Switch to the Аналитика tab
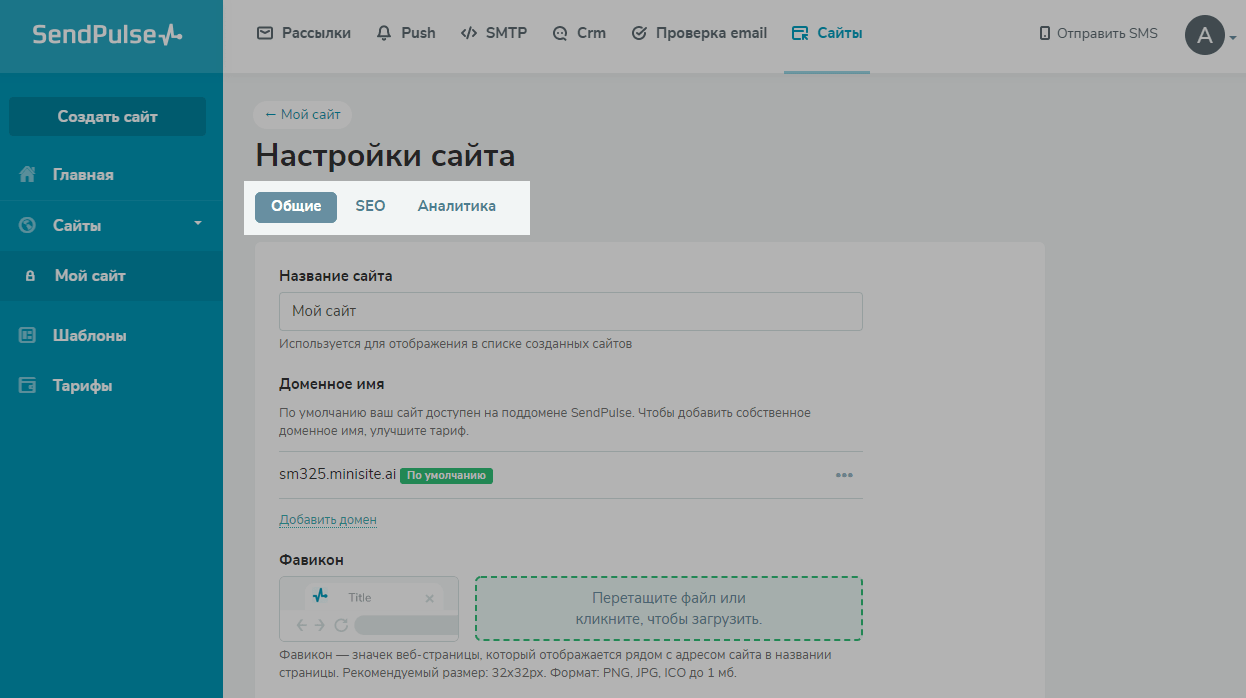This screenshot has height=698, width=1246. coord(456,206)
